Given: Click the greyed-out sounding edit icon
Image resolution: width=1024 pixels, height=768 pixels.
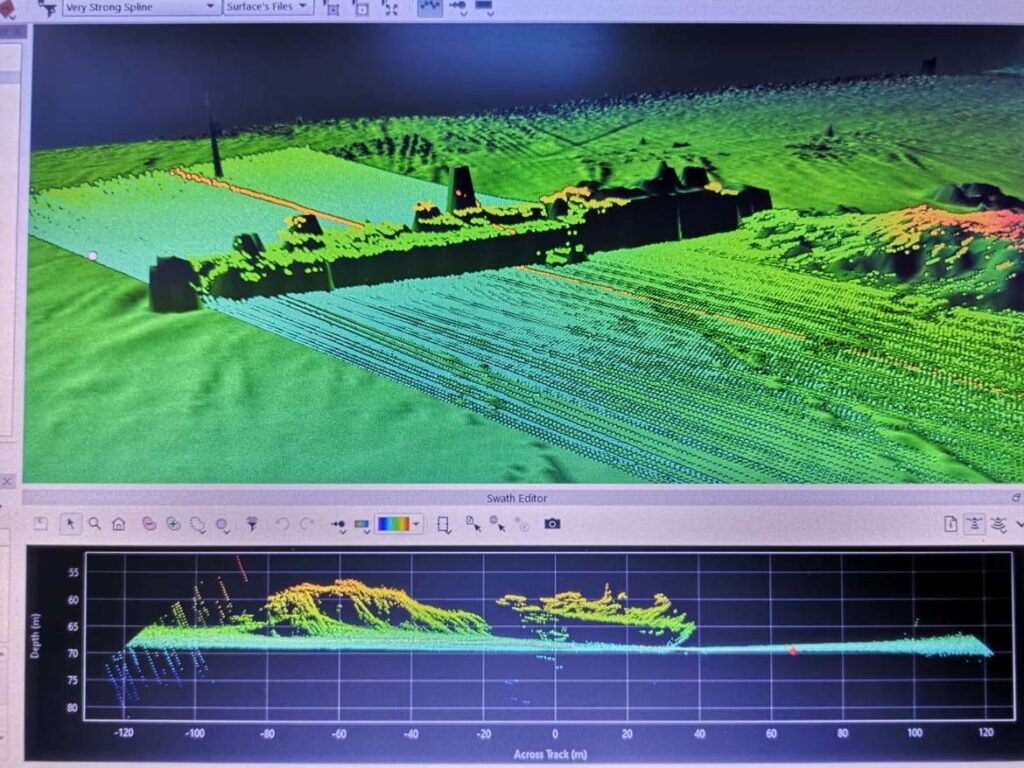Looking at the screenshot, I should [x=522, y=524].
